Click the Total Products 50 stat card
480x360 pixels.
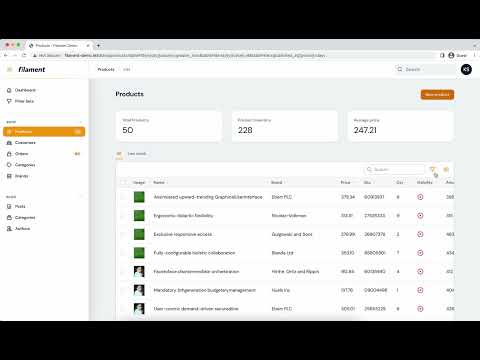pyautogui.click(x=169, y=127)
